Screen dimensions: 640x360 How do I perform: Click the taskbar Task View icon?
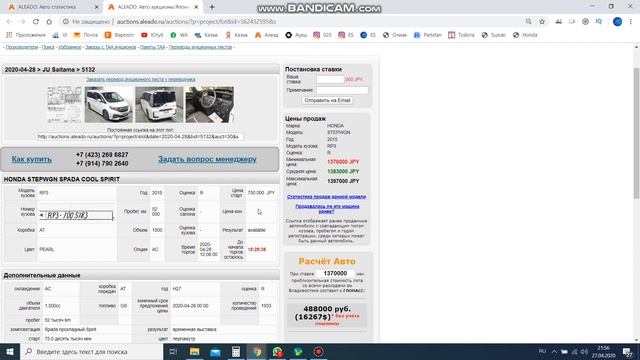pos(173,351)
